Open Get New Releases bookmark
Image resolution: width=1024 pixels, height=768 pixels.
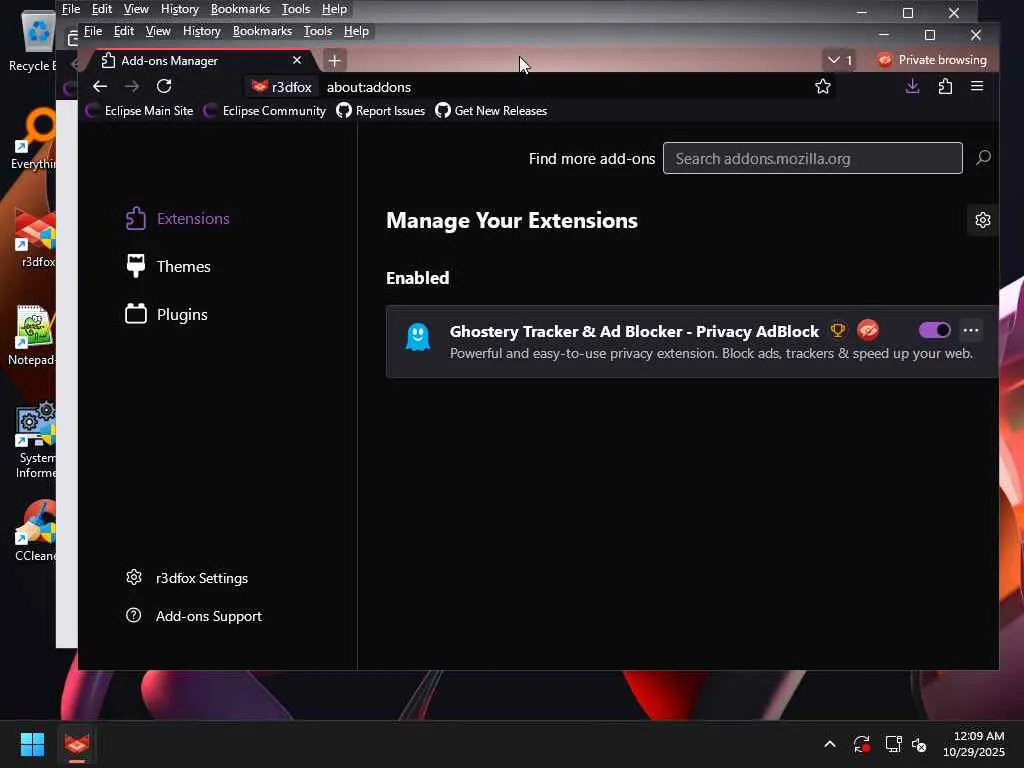click(x=491, y=111)
